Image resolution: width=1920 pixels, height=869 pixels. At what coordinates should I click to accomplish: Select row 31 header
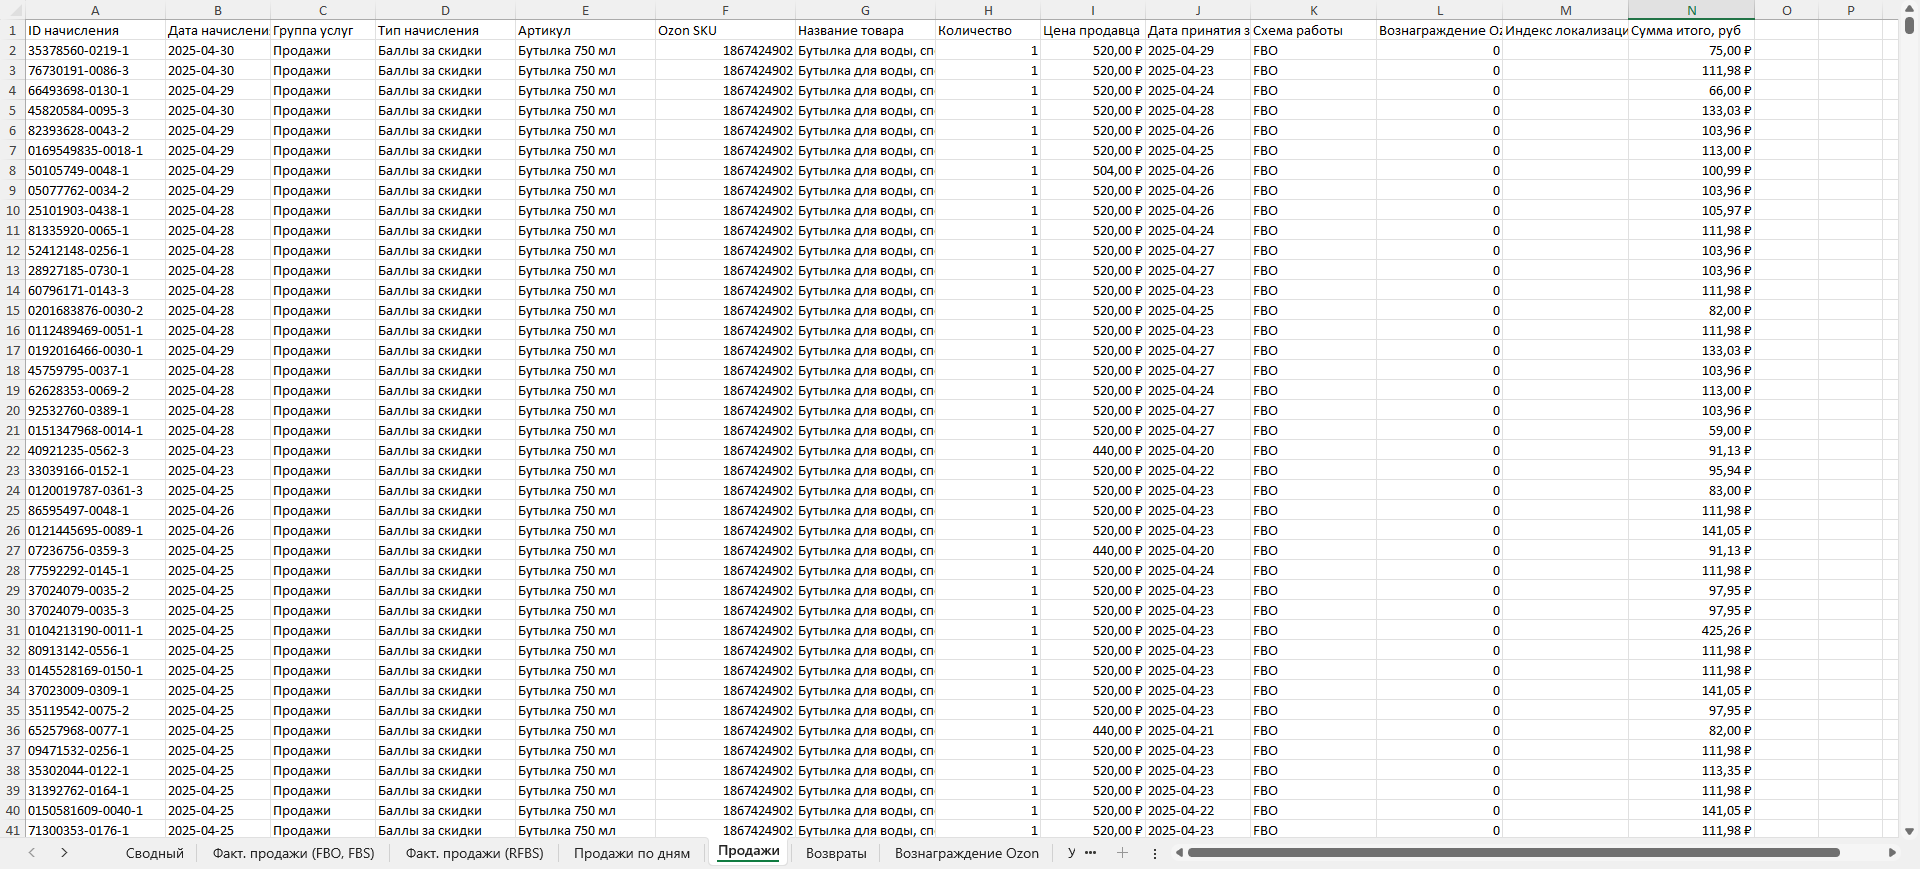click(x=12, y=631)
